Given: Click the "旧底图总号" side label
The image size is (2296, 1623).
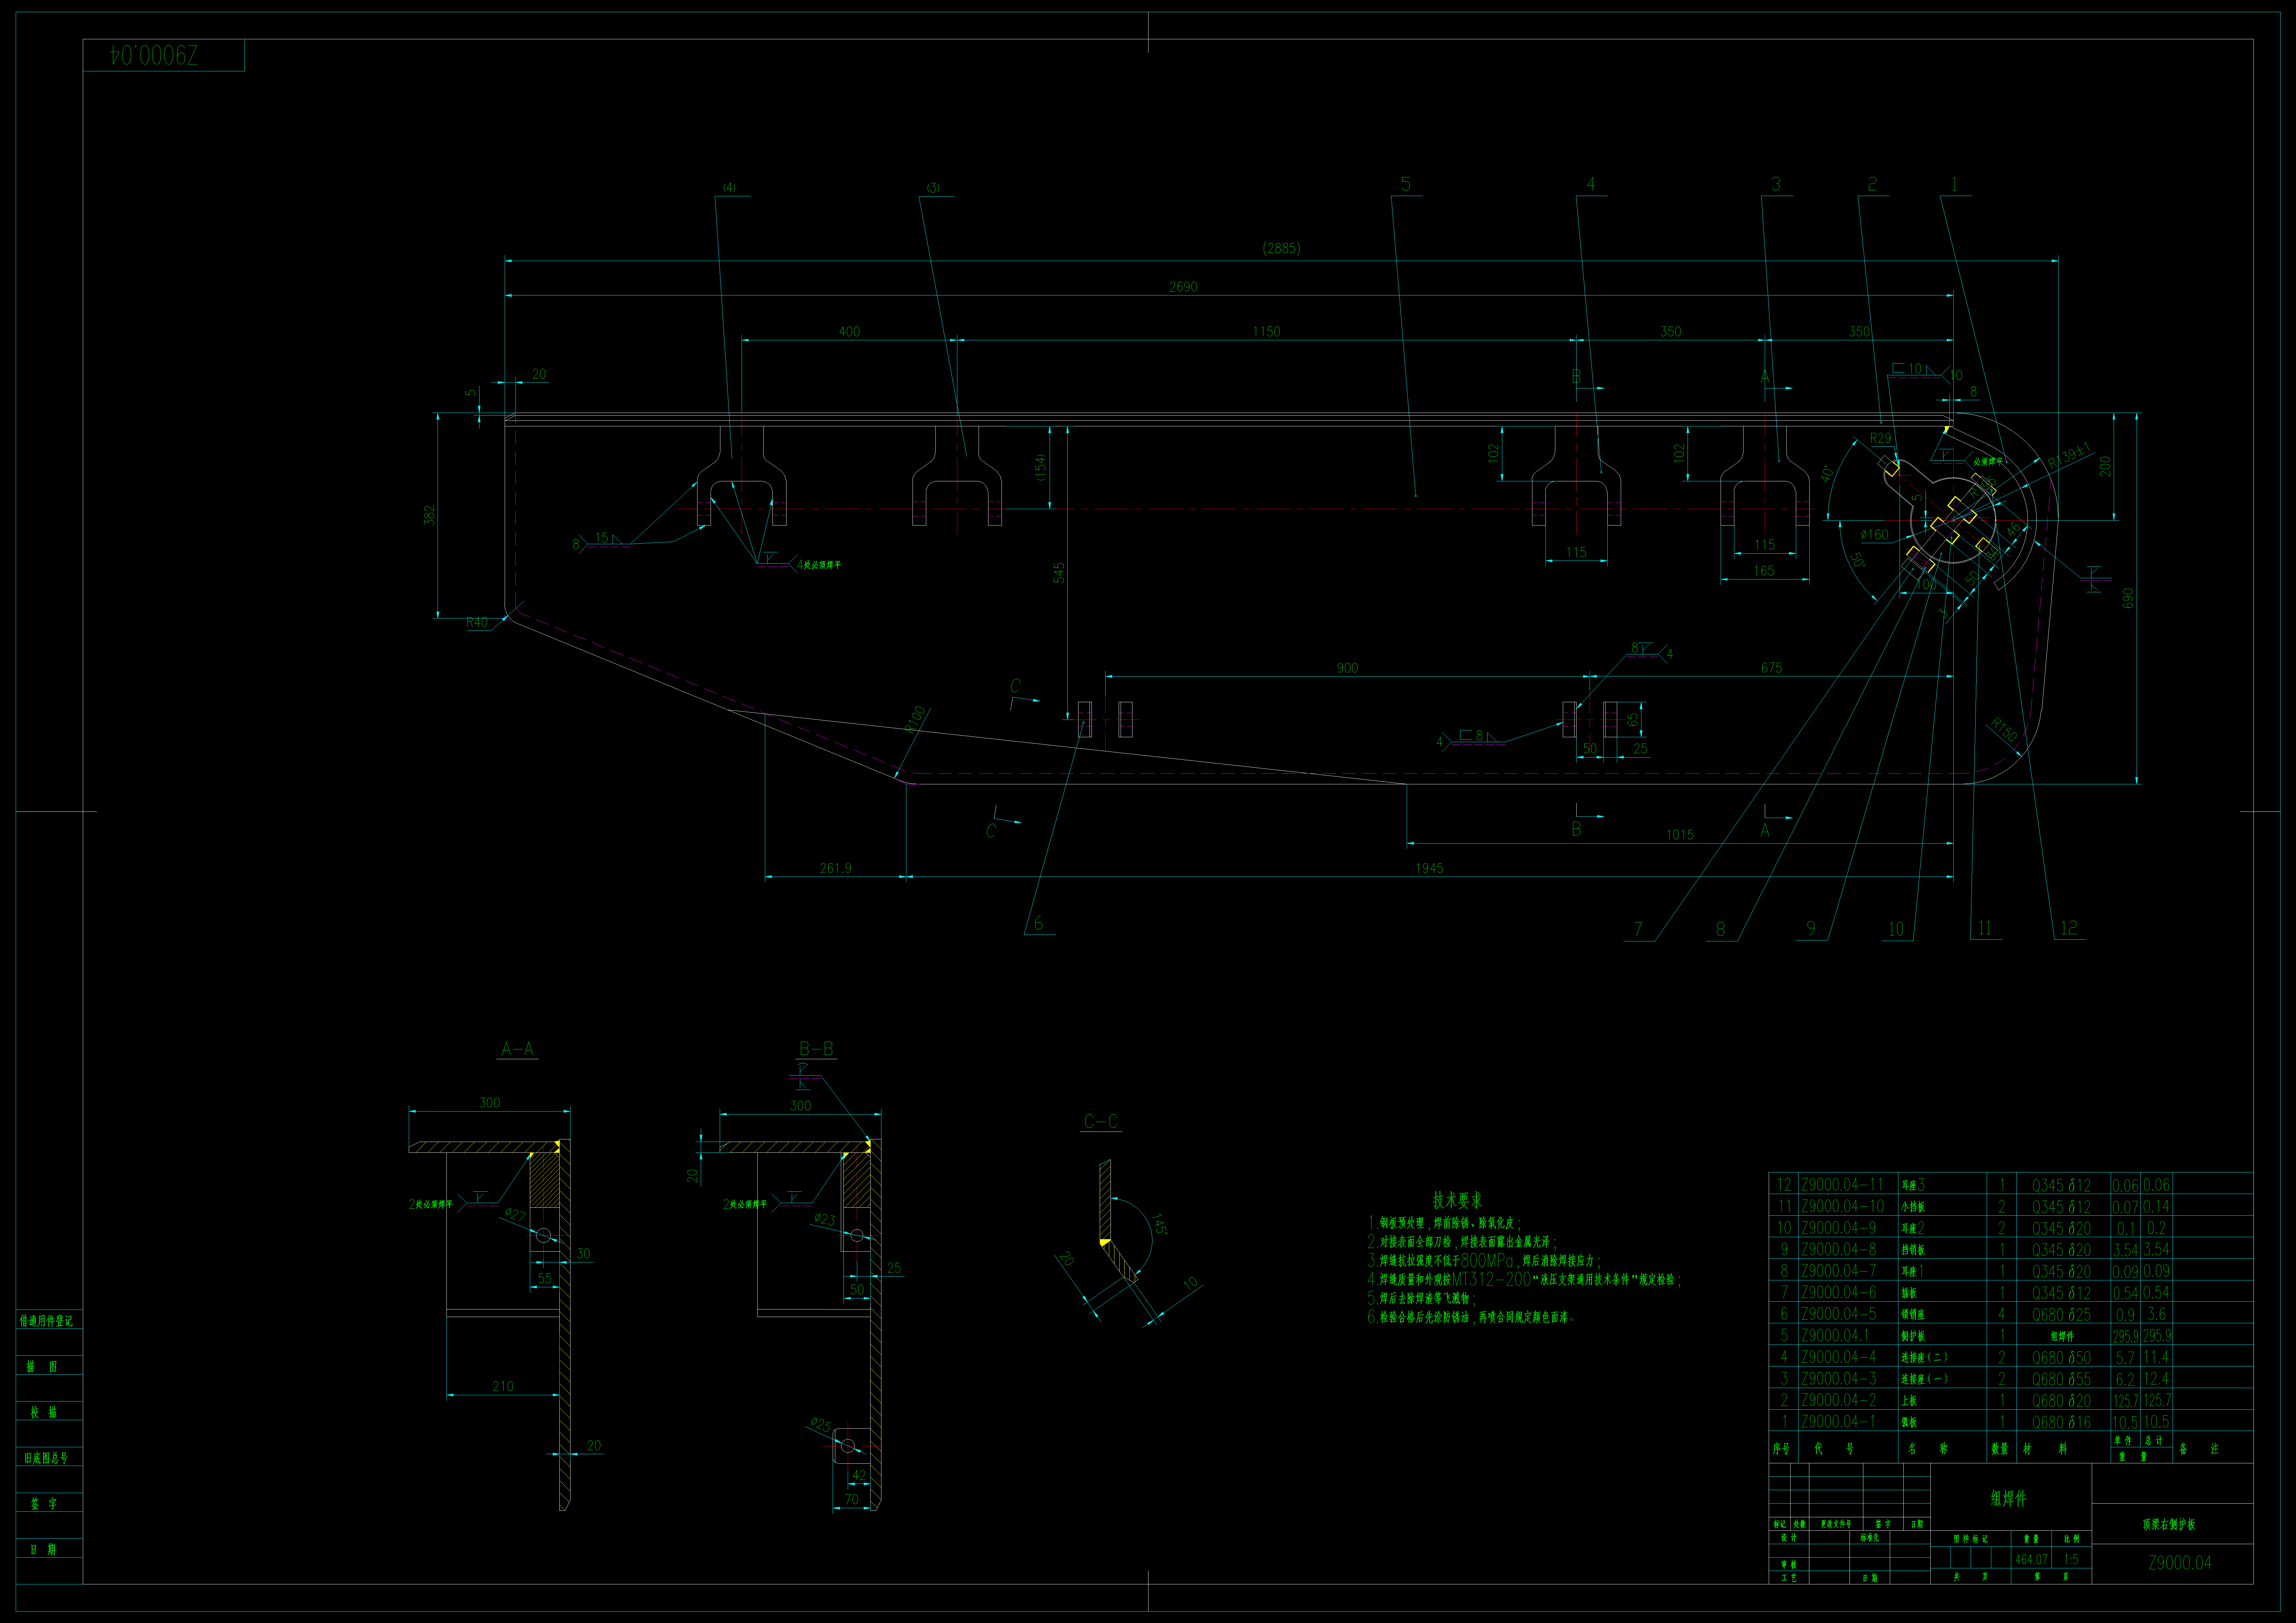Looking at the screenshot, I should [x=46, y=1458].
